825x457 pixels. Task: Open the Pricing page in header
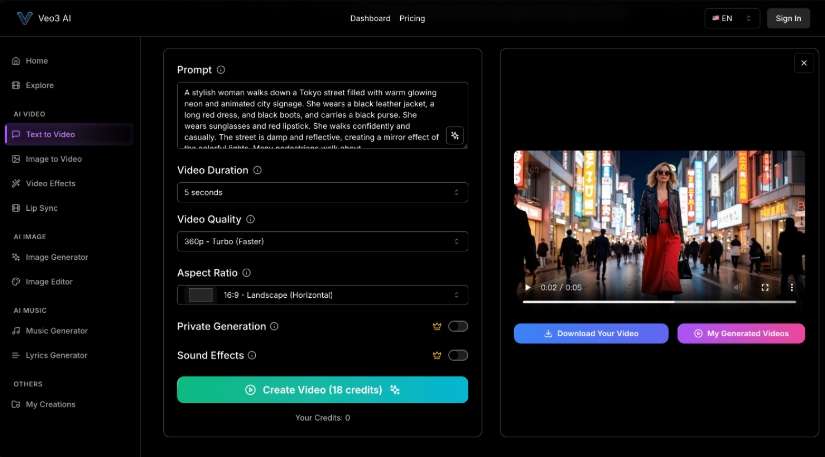(x=412, y=18)
